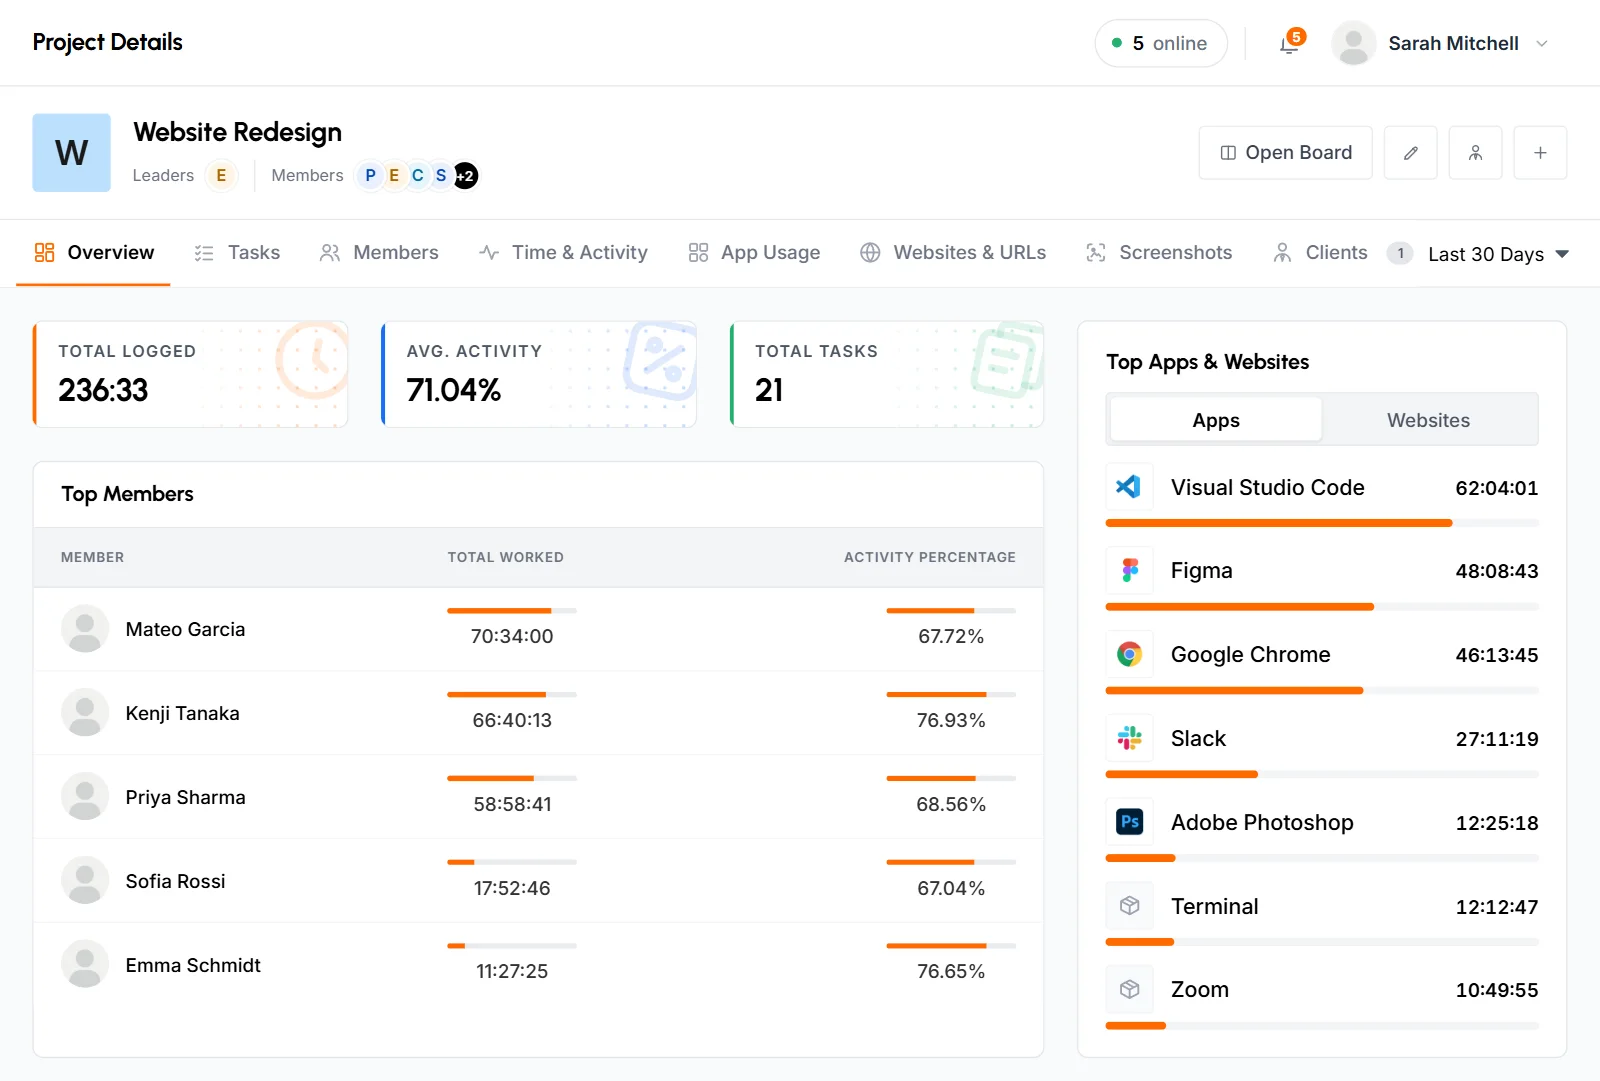Open the manage members person button
This screenshot has width=1600, height=1081.
pos(1475,153)
